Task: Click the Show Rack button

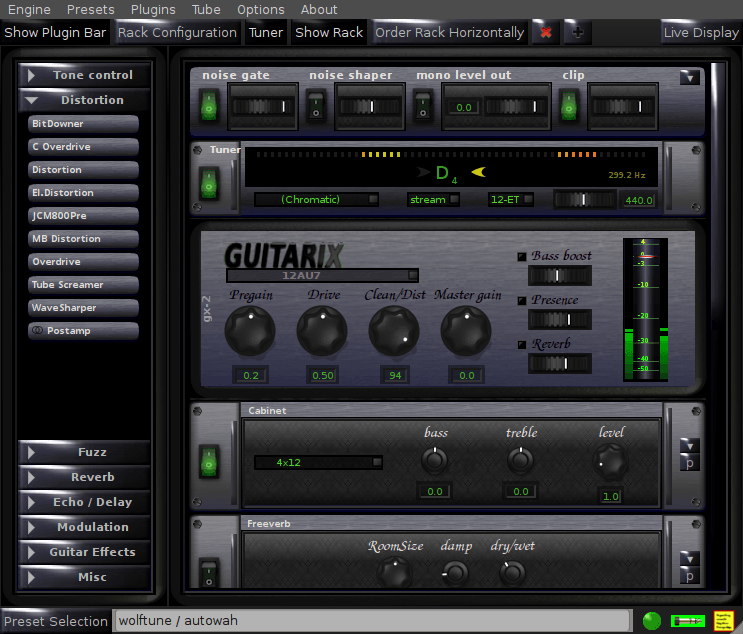Action: pos(329,32)
